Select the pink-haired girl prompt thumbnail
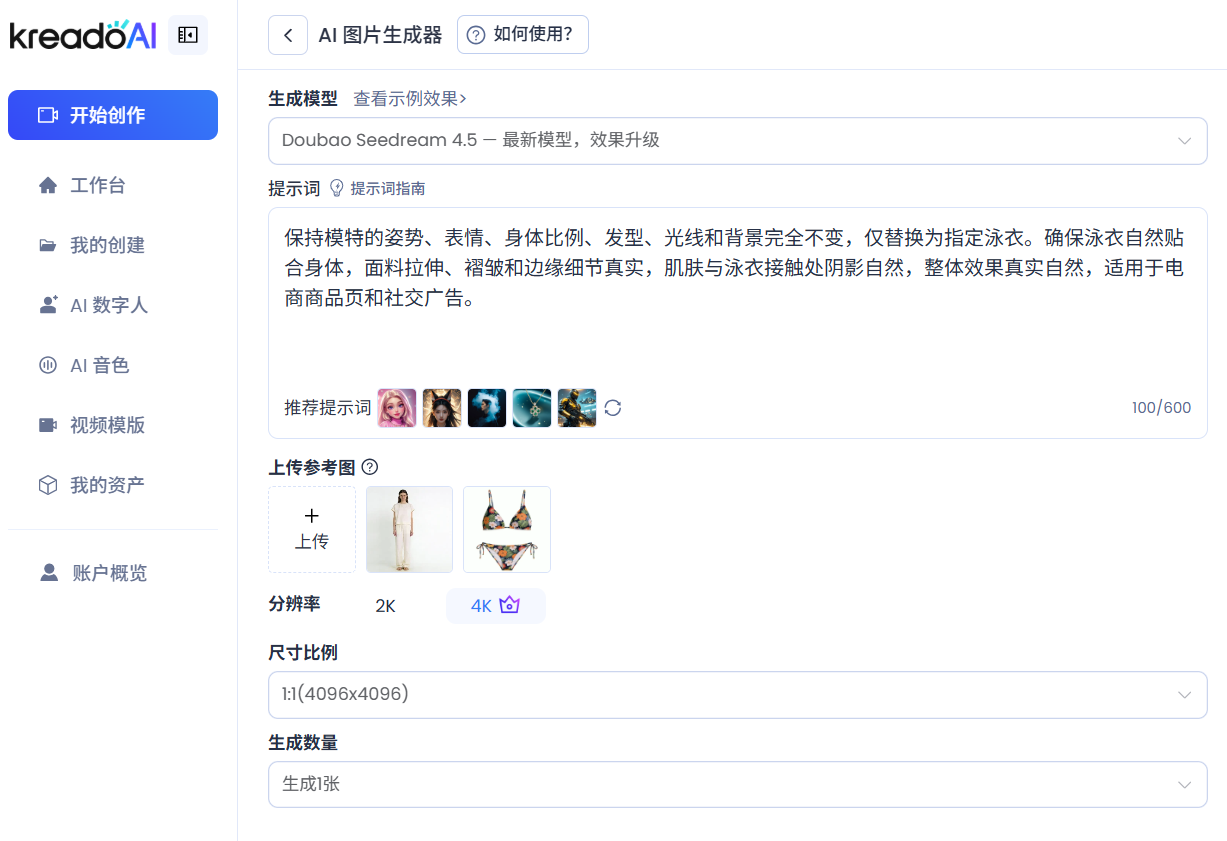The width and height of the screenshot is (1227, 841). click(x=397, y=408)
